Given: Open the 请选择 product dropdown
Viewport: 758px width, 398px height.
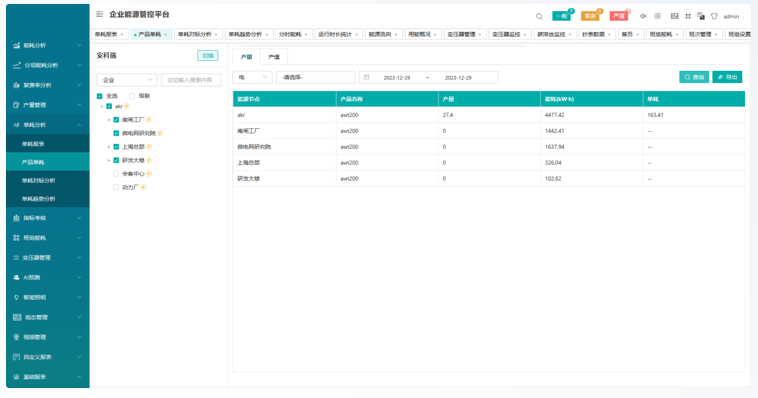Looking at the screenshot, I should 316,77.
